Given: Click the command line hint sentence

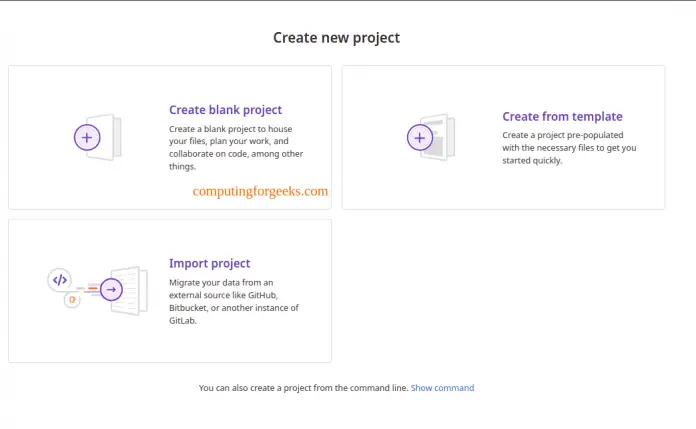Looking at the screenshot, I should [303, 388].
